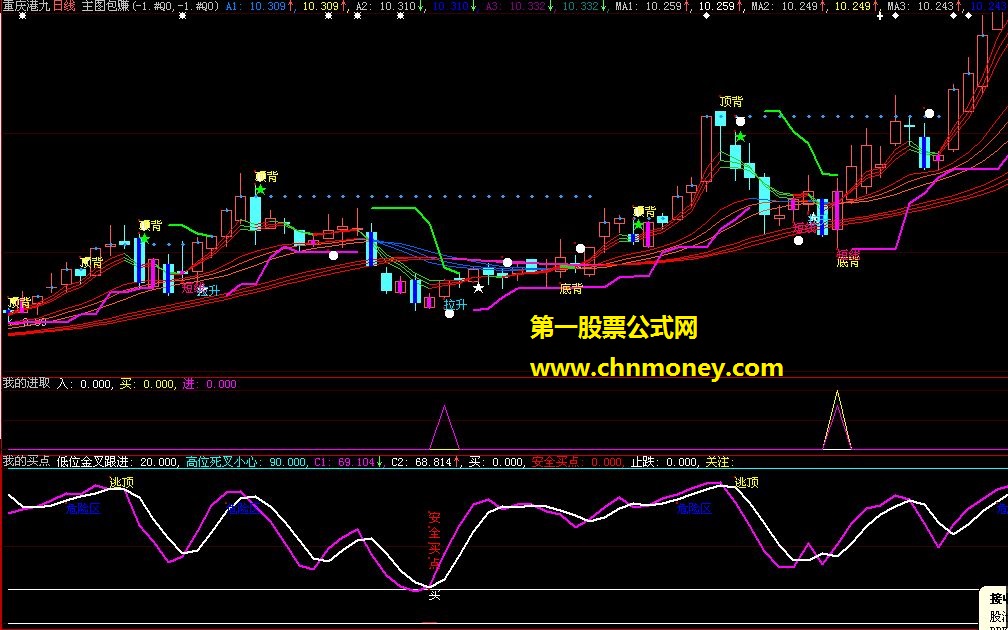1008x630 pixels.
Task: Click the white 买 signal below the oscillator trough
Action: tap(435, 595)
